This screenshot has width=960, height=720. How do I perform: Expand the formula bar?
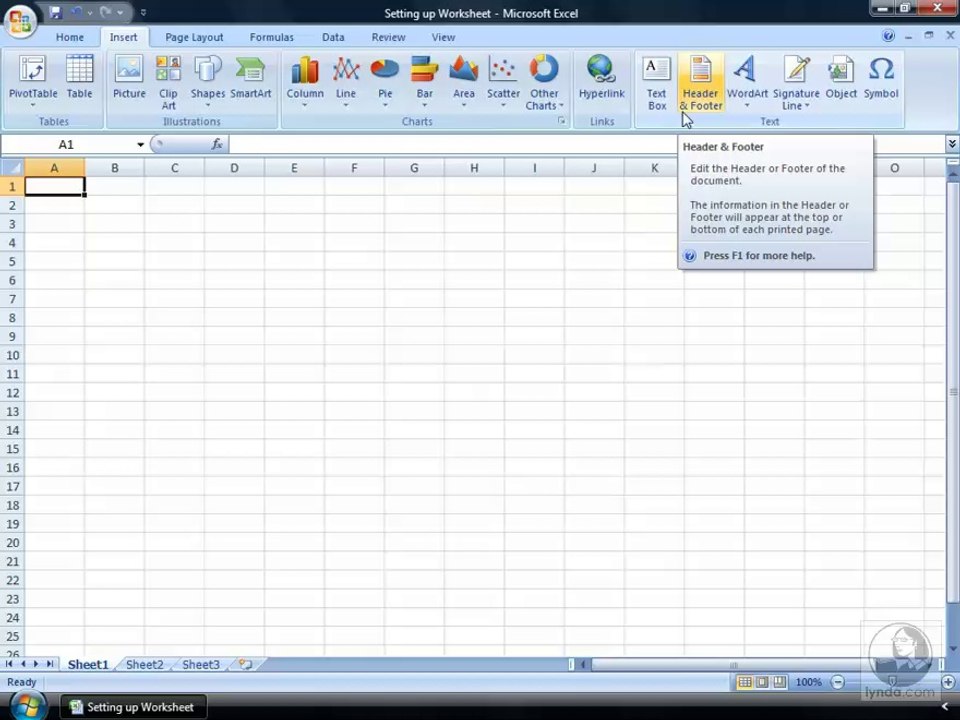coord(952,144)
